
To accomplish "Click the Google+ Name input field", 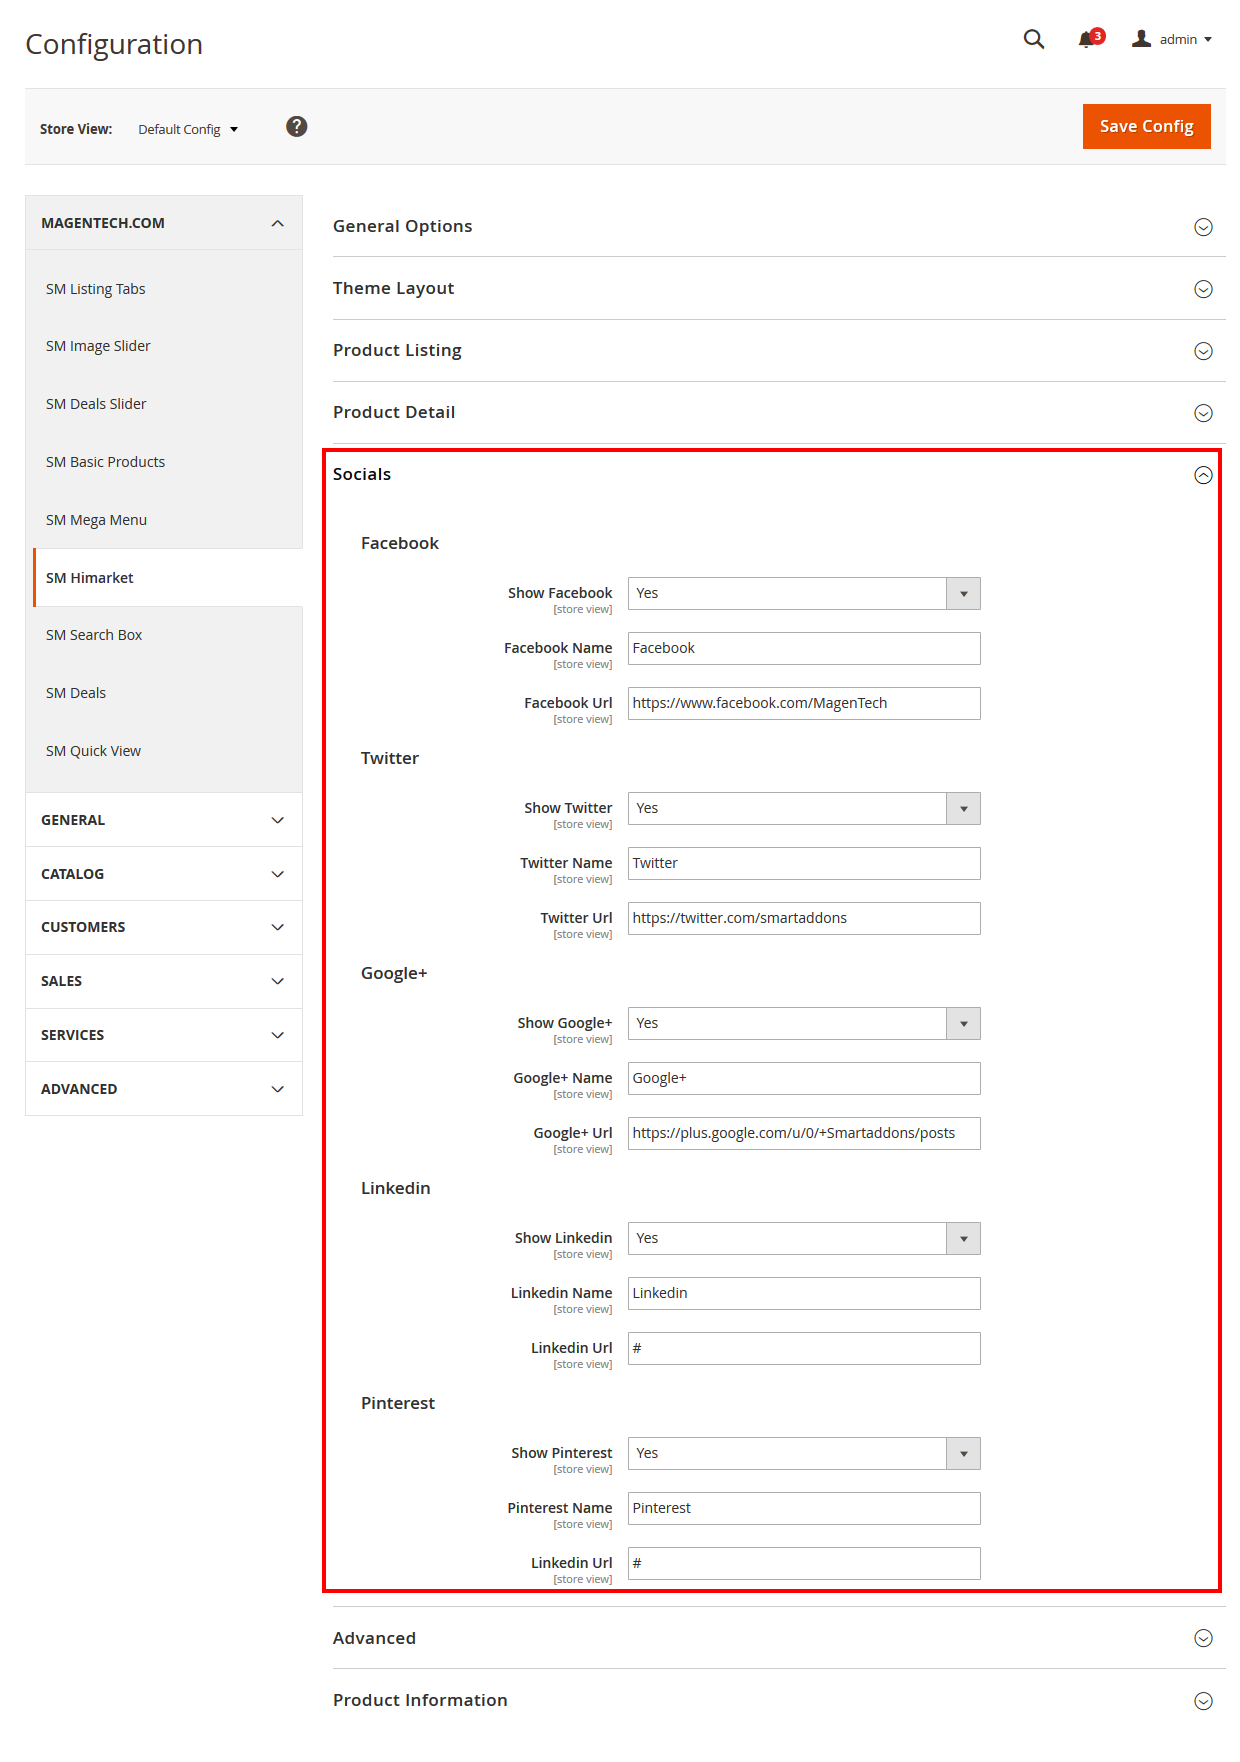I will click(804, 1078).
